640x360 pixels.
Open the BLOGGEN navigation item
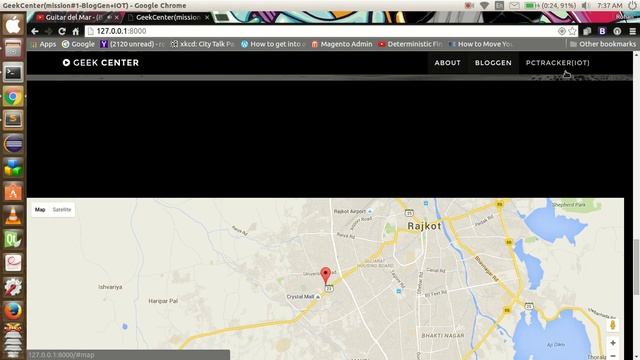coord(493,63)
